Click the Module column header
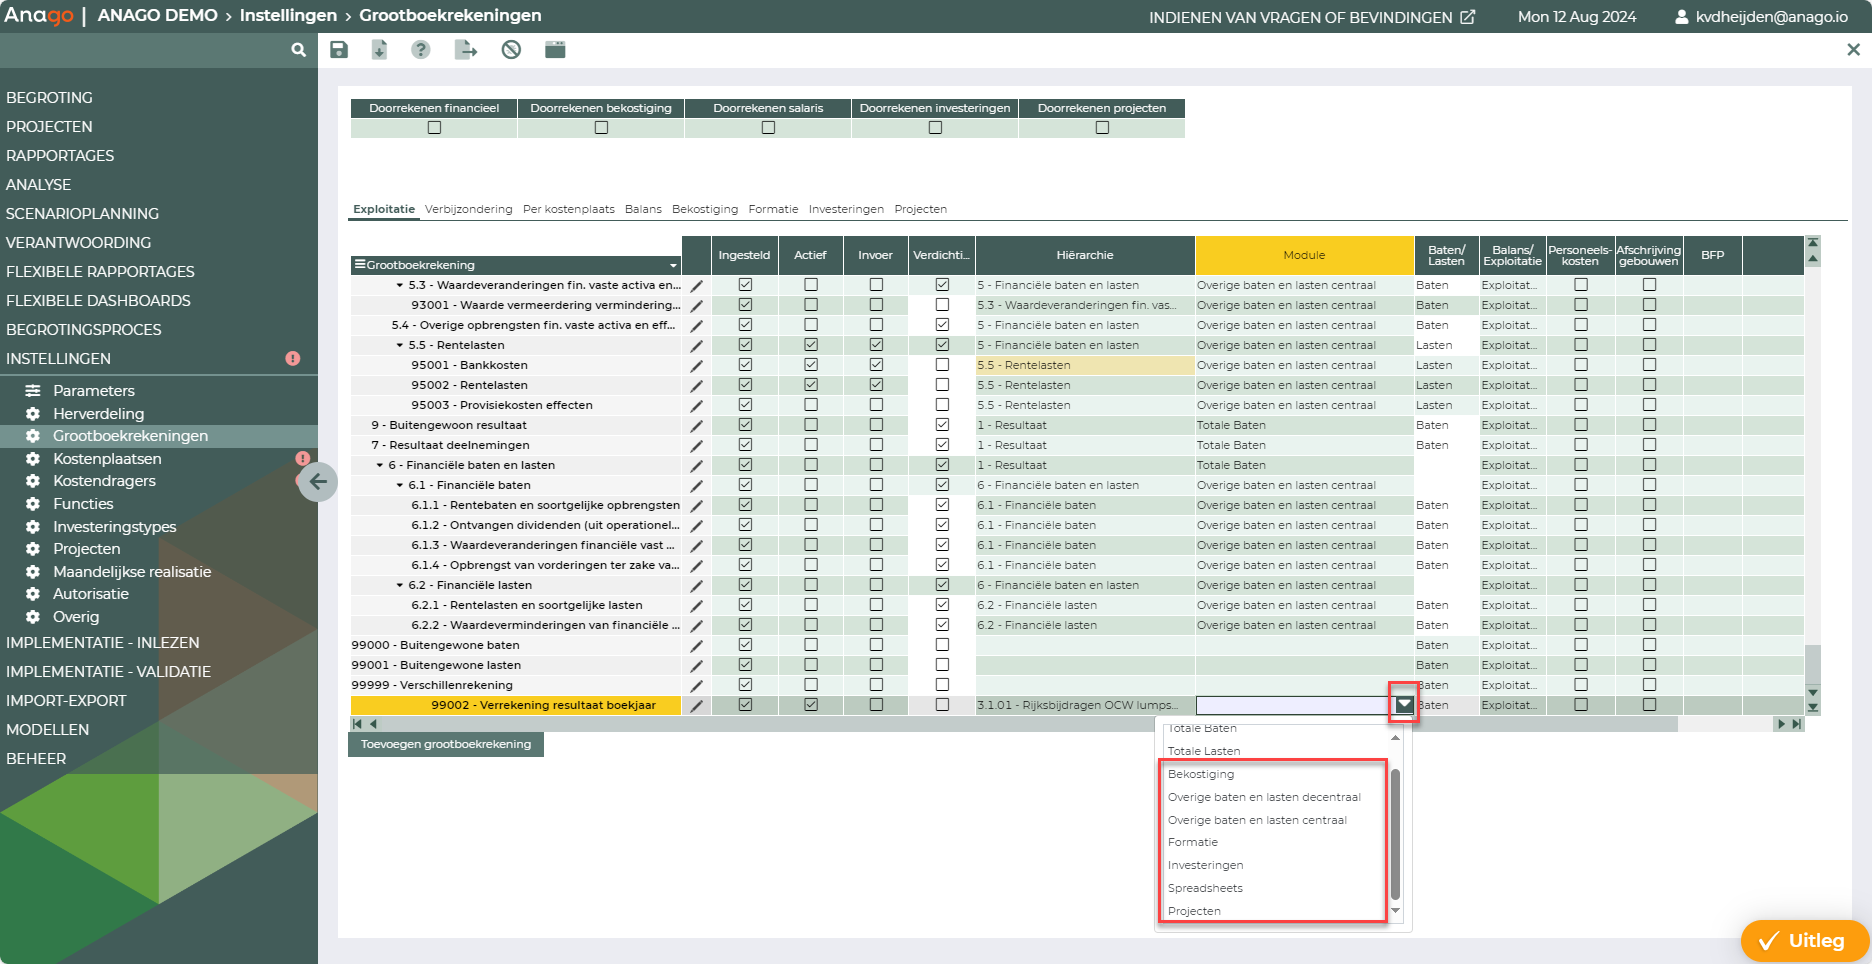Screen dimensions: 1872x964 (x=1304, y=255)
